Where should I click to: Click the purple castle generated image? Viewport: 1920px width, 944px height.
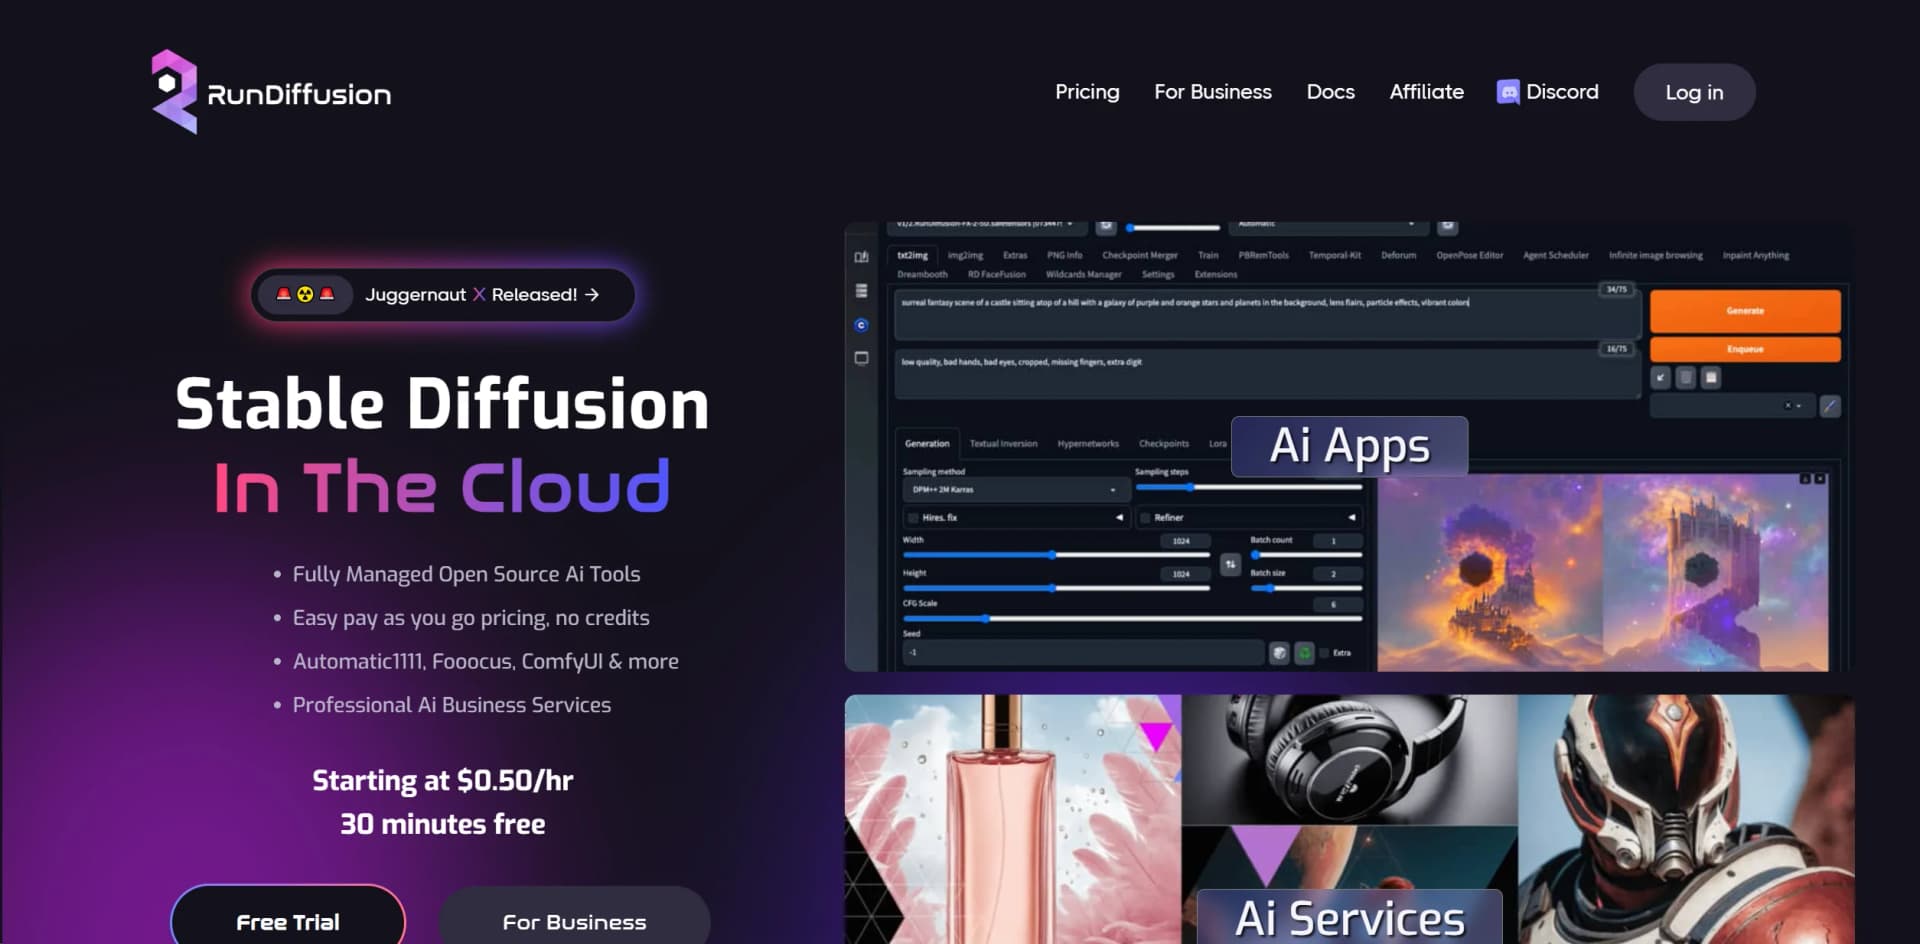click(x=1715, y=573)
